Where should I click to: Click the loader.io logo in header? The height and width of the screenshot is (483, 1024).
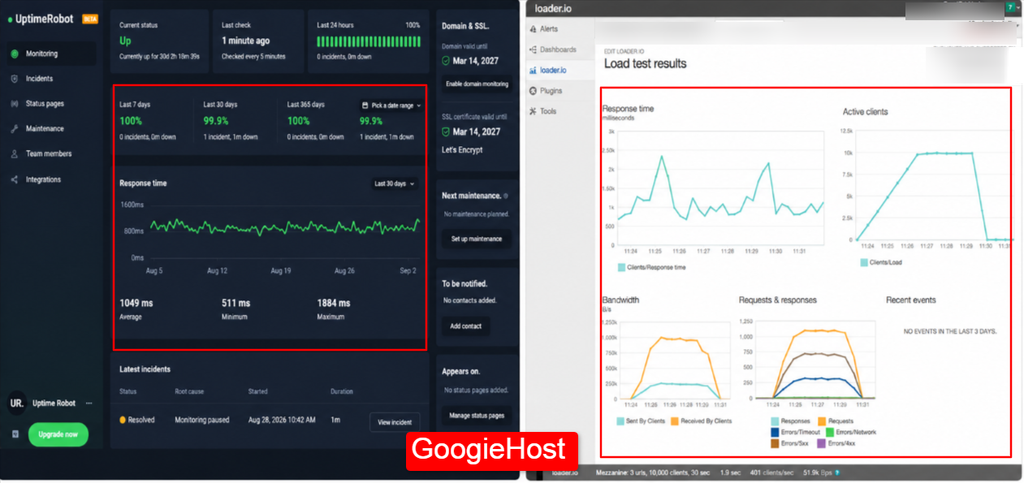pyautogui.click(x=552, y=8)
